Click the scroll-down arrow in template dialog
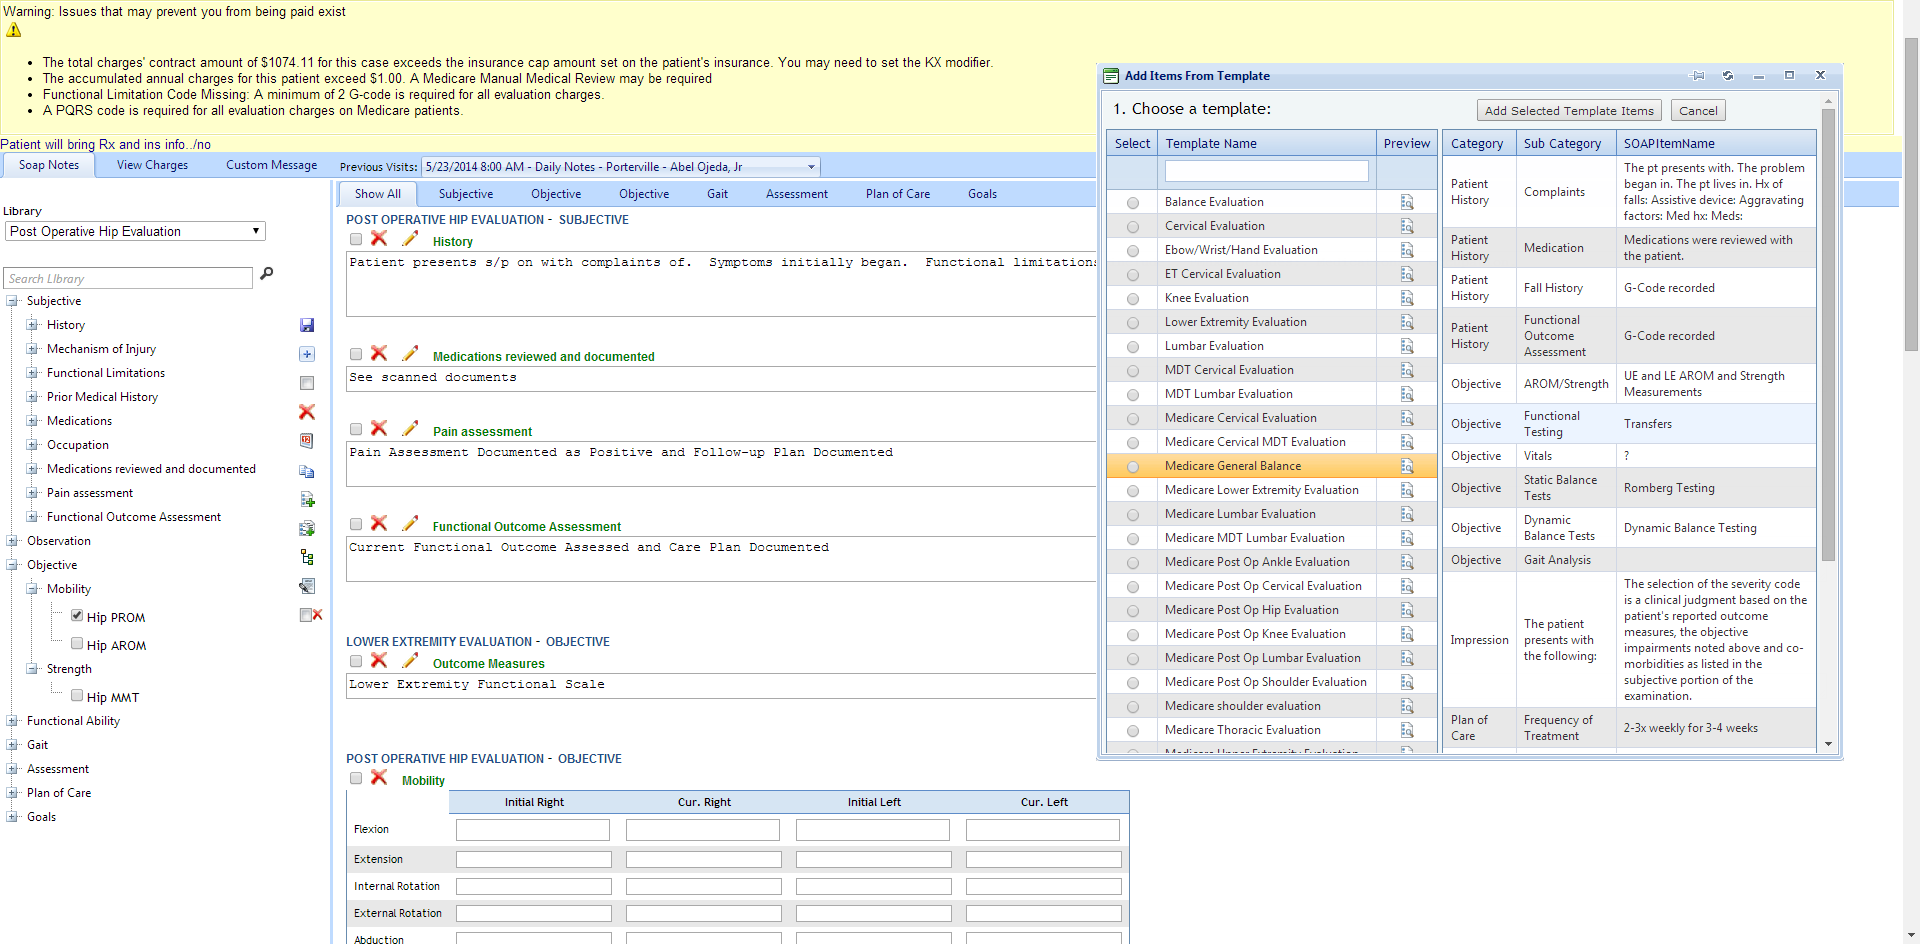1920x944 pixels. tap(1828, 744)
